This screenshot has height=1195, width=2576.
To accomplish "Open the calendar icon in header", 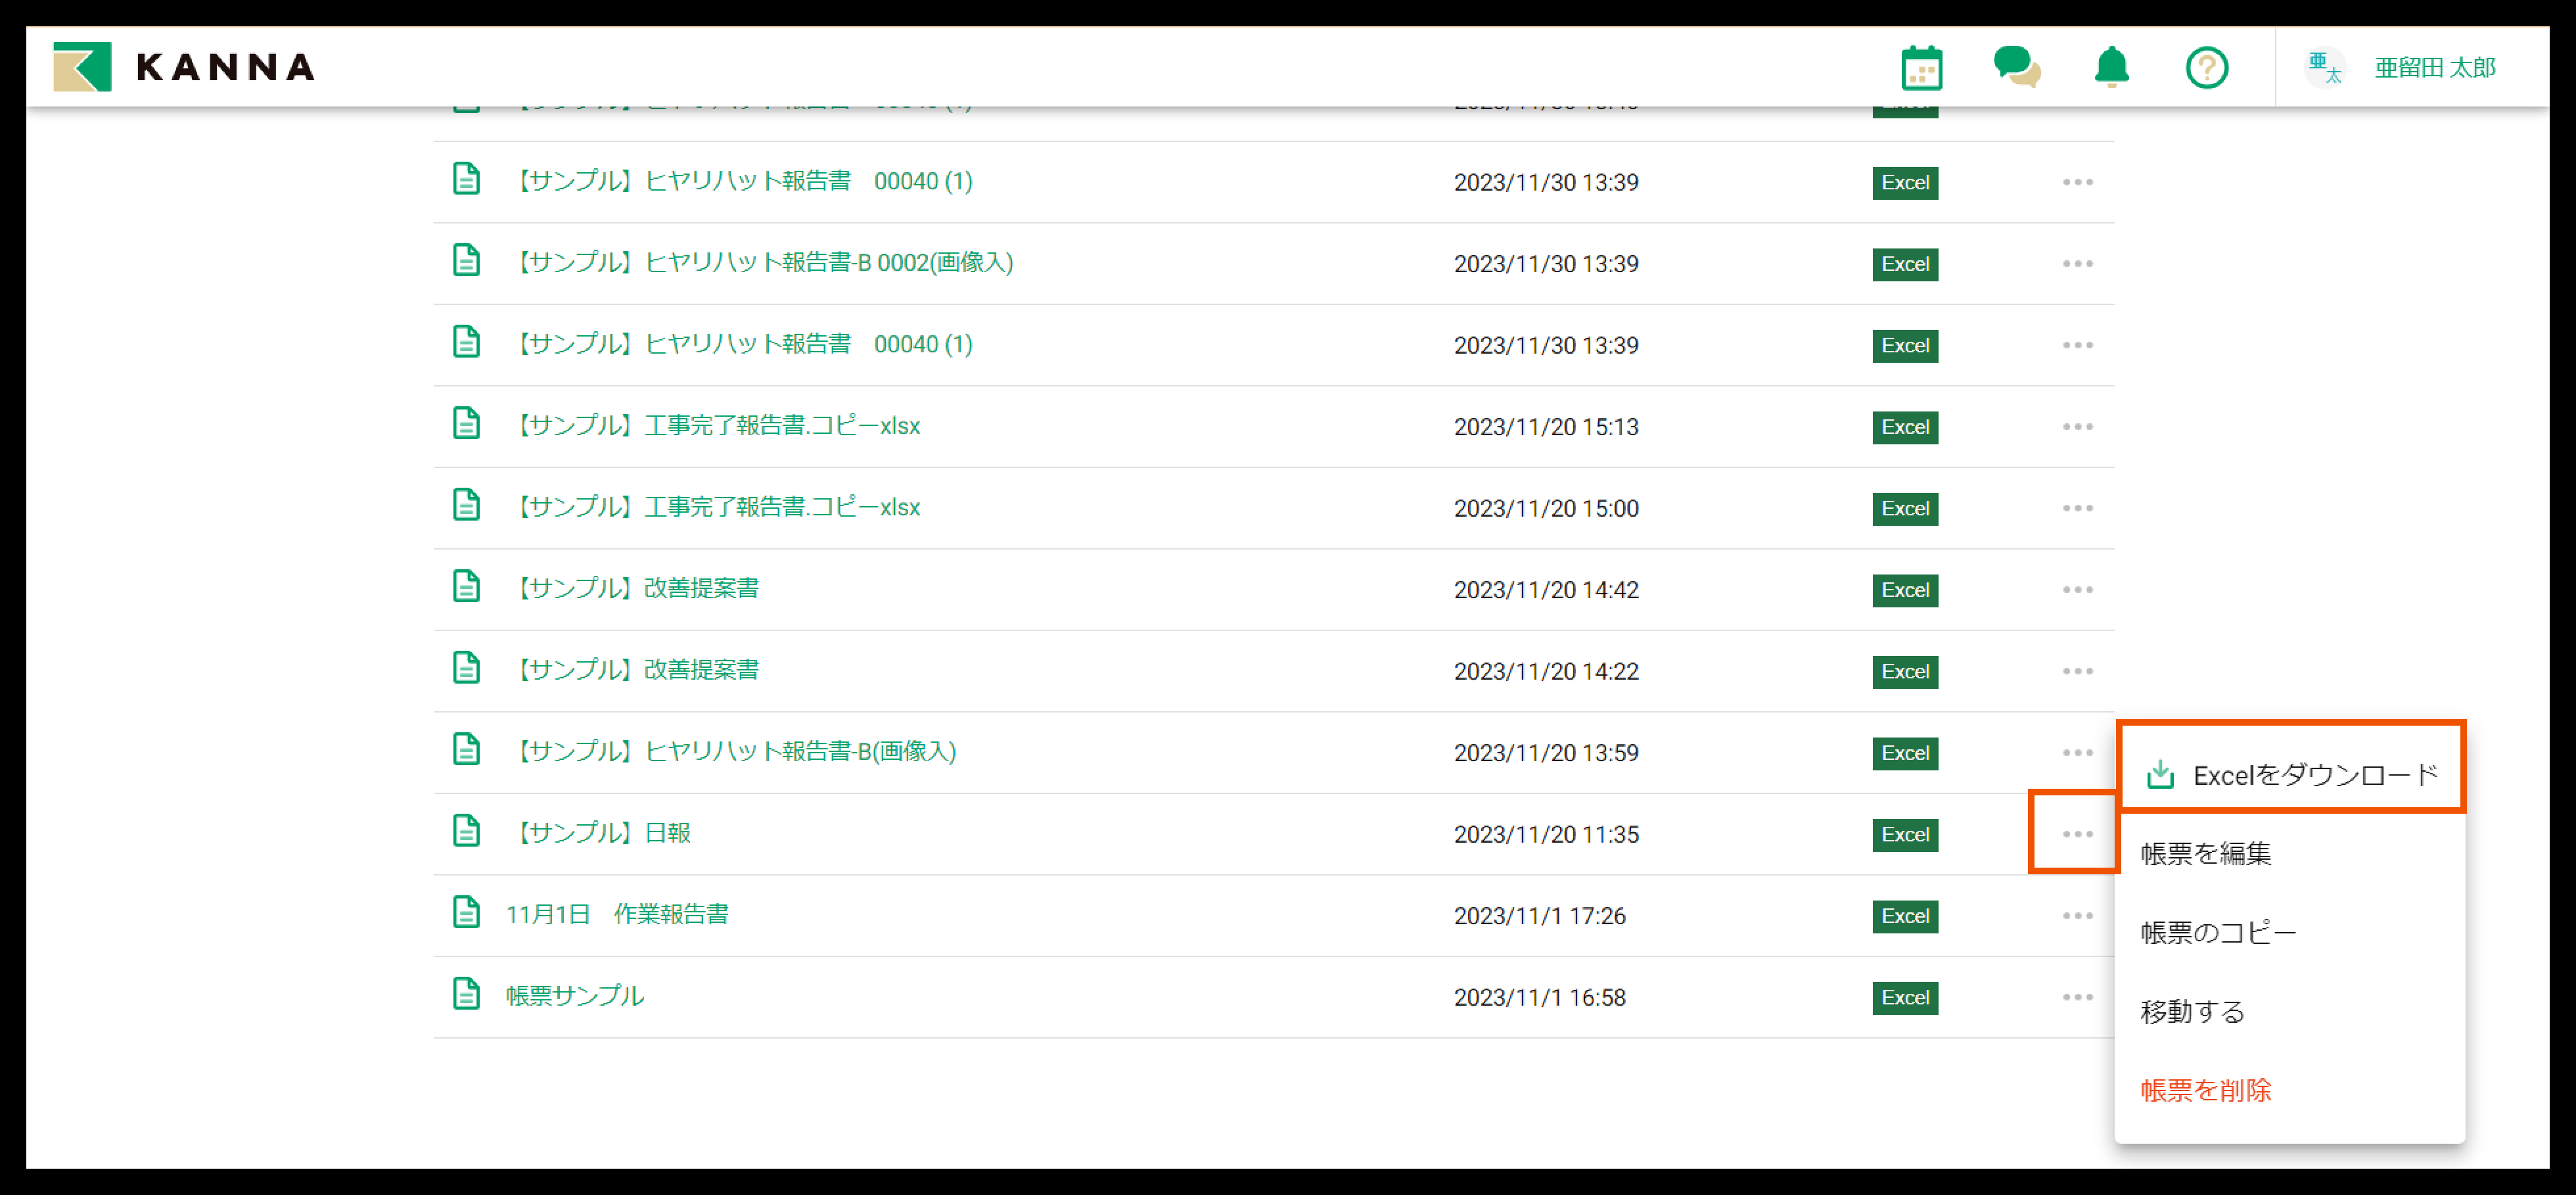I will click(1921, 68).
